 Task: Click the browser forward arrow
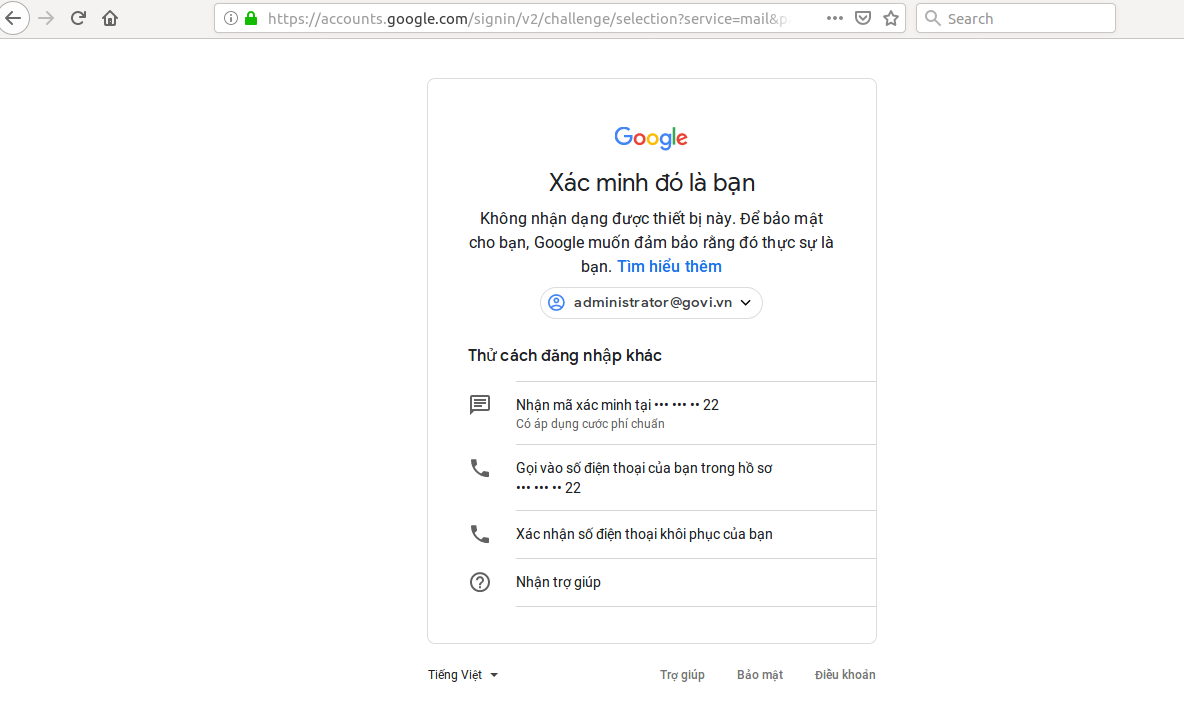click(x=46, y=18)
